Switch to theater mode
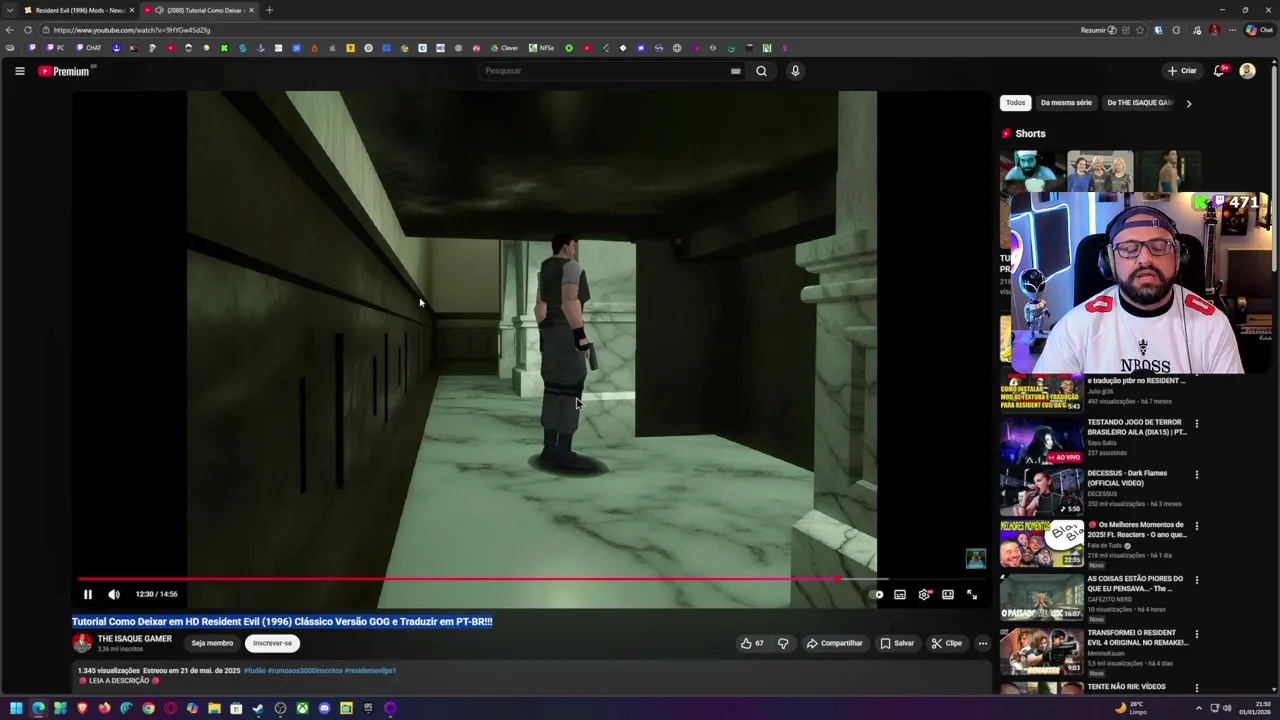 pyautogui.click(x=948, y=594)
